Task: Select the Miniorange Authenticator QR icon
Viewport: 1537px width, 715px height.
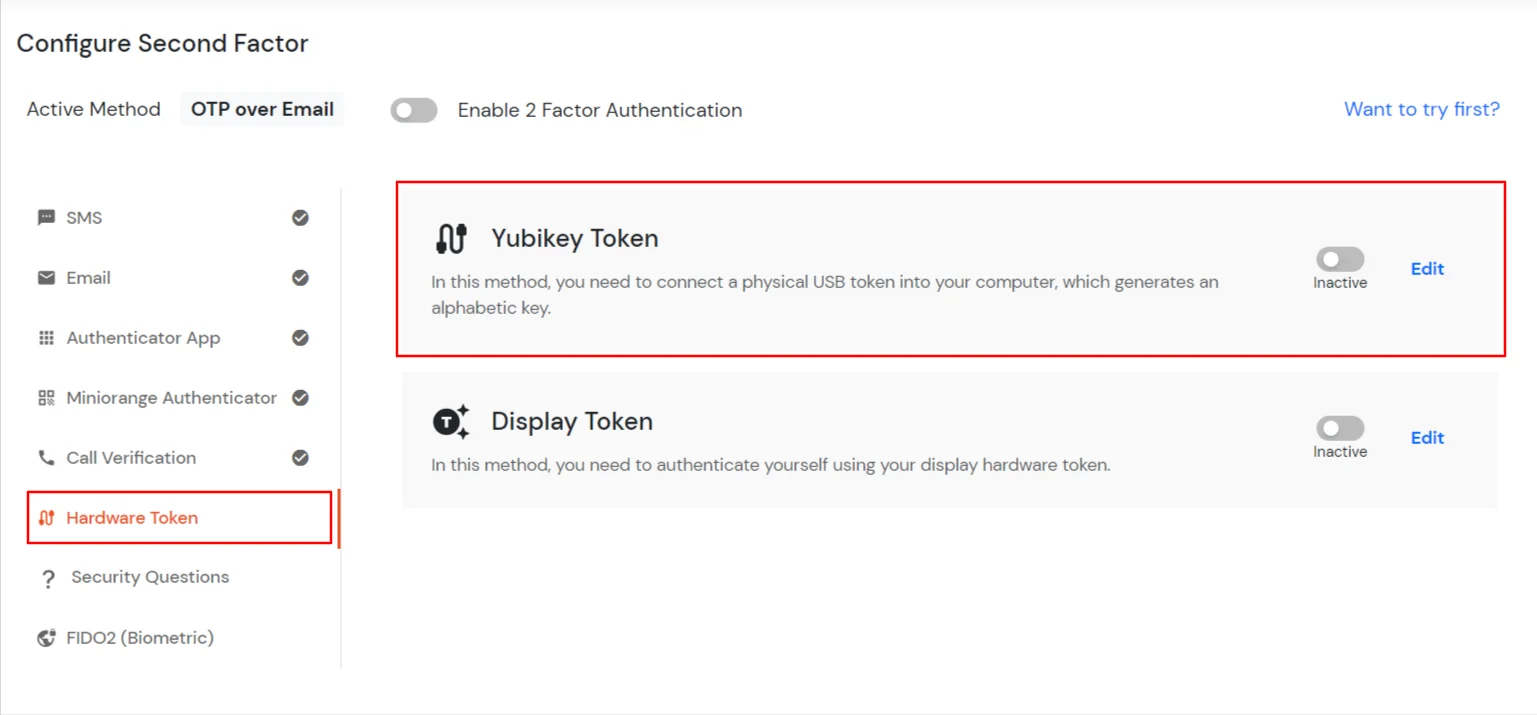Action: pos(44,397)
